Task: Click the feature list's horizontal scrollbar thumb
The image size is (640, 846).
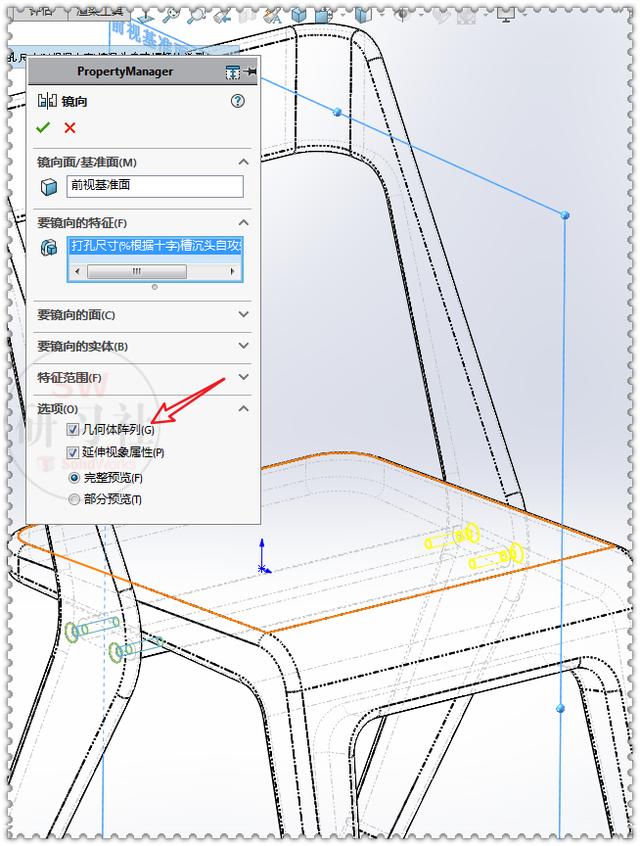Action: coord(137,271)
